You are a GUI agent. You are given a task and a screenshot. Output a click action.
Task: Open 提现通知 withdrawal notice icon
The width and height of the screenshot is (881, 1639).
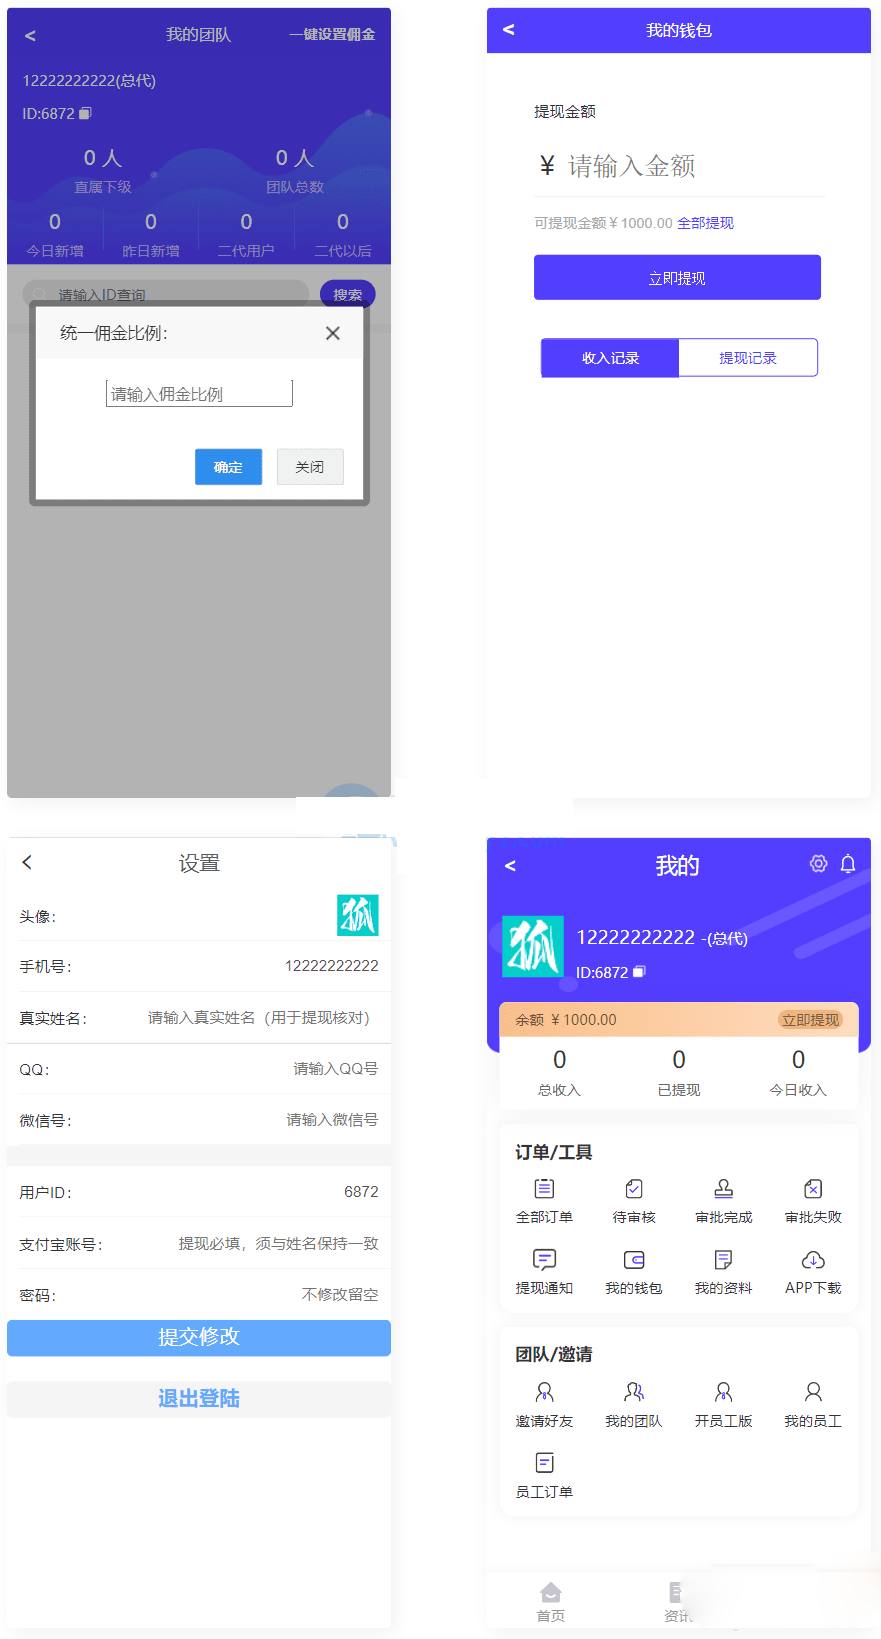544,1260
